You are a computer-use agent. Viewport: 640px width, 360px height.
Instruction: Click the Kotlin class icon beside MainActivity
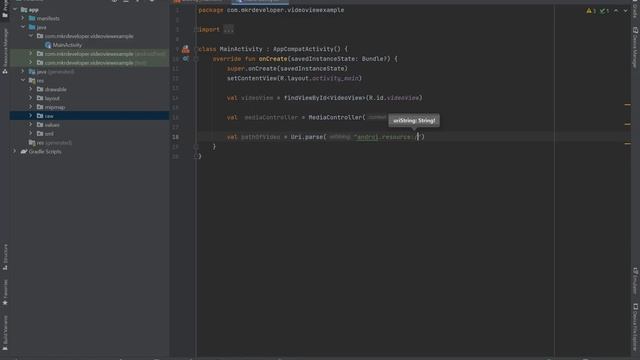coord(48,45)
